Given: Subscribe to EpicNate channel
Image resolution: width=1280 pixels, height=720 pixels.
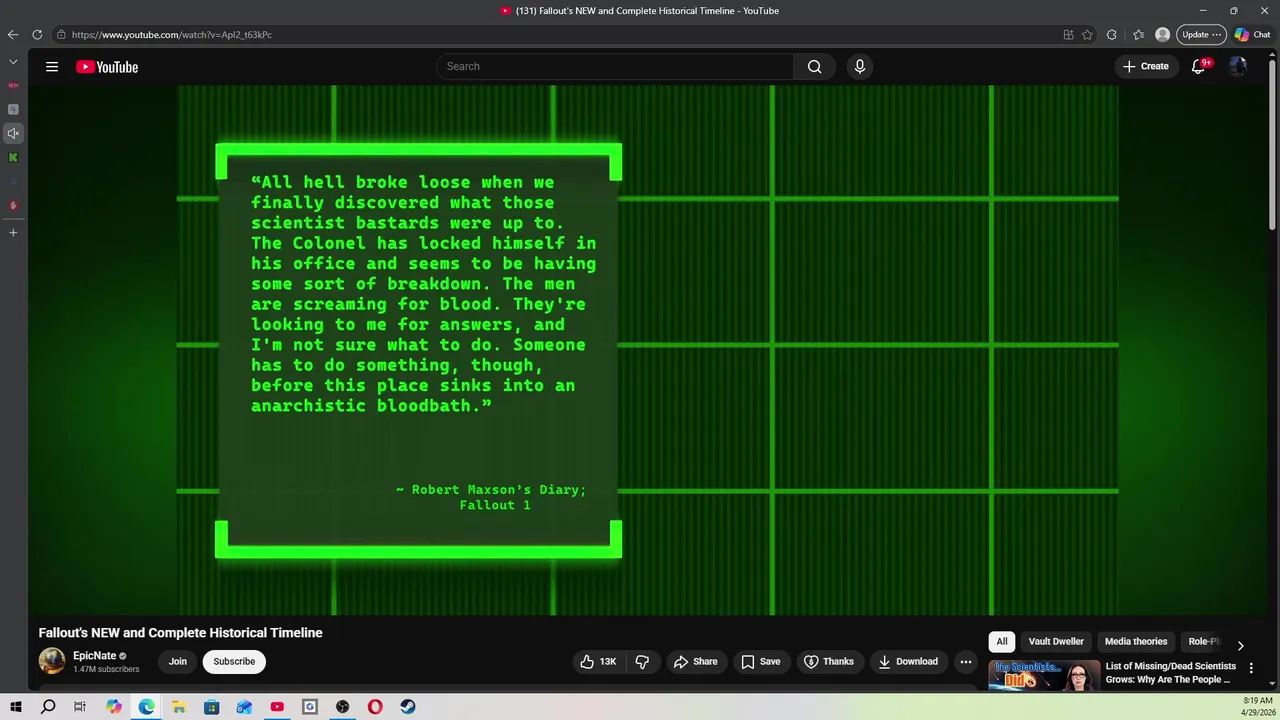Looking at the screenshot, I should [x=234, y=661].
